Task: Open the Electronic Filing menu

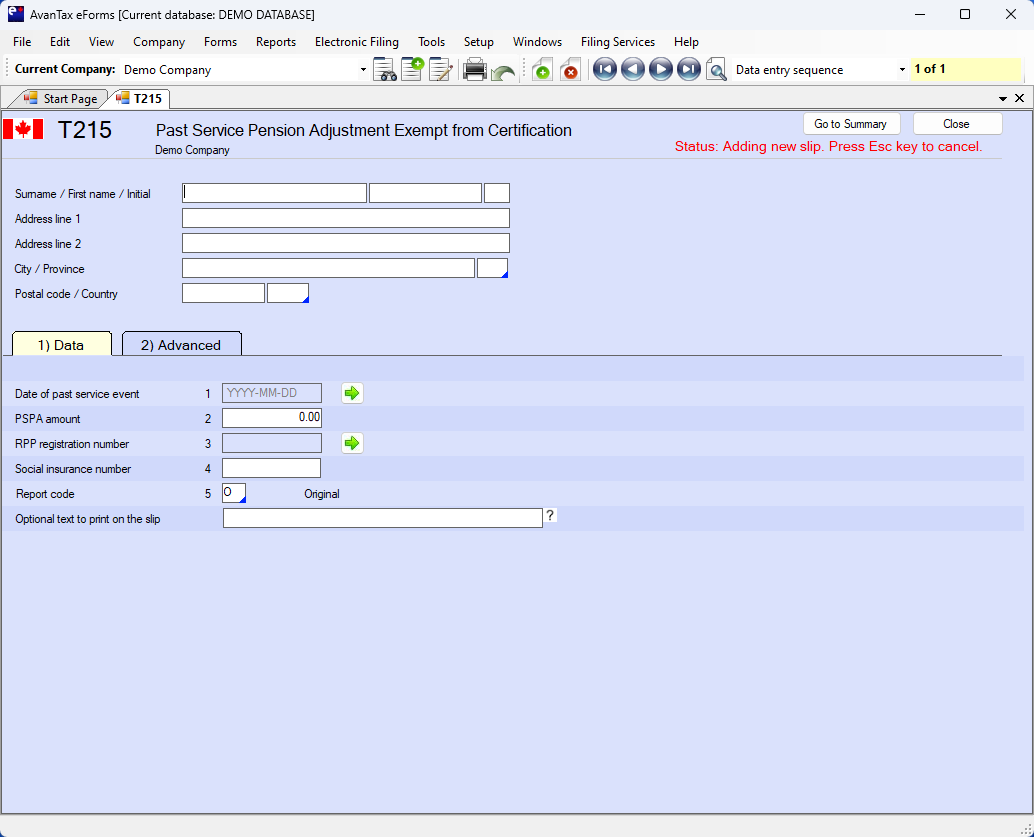Action: coord(356,42)
